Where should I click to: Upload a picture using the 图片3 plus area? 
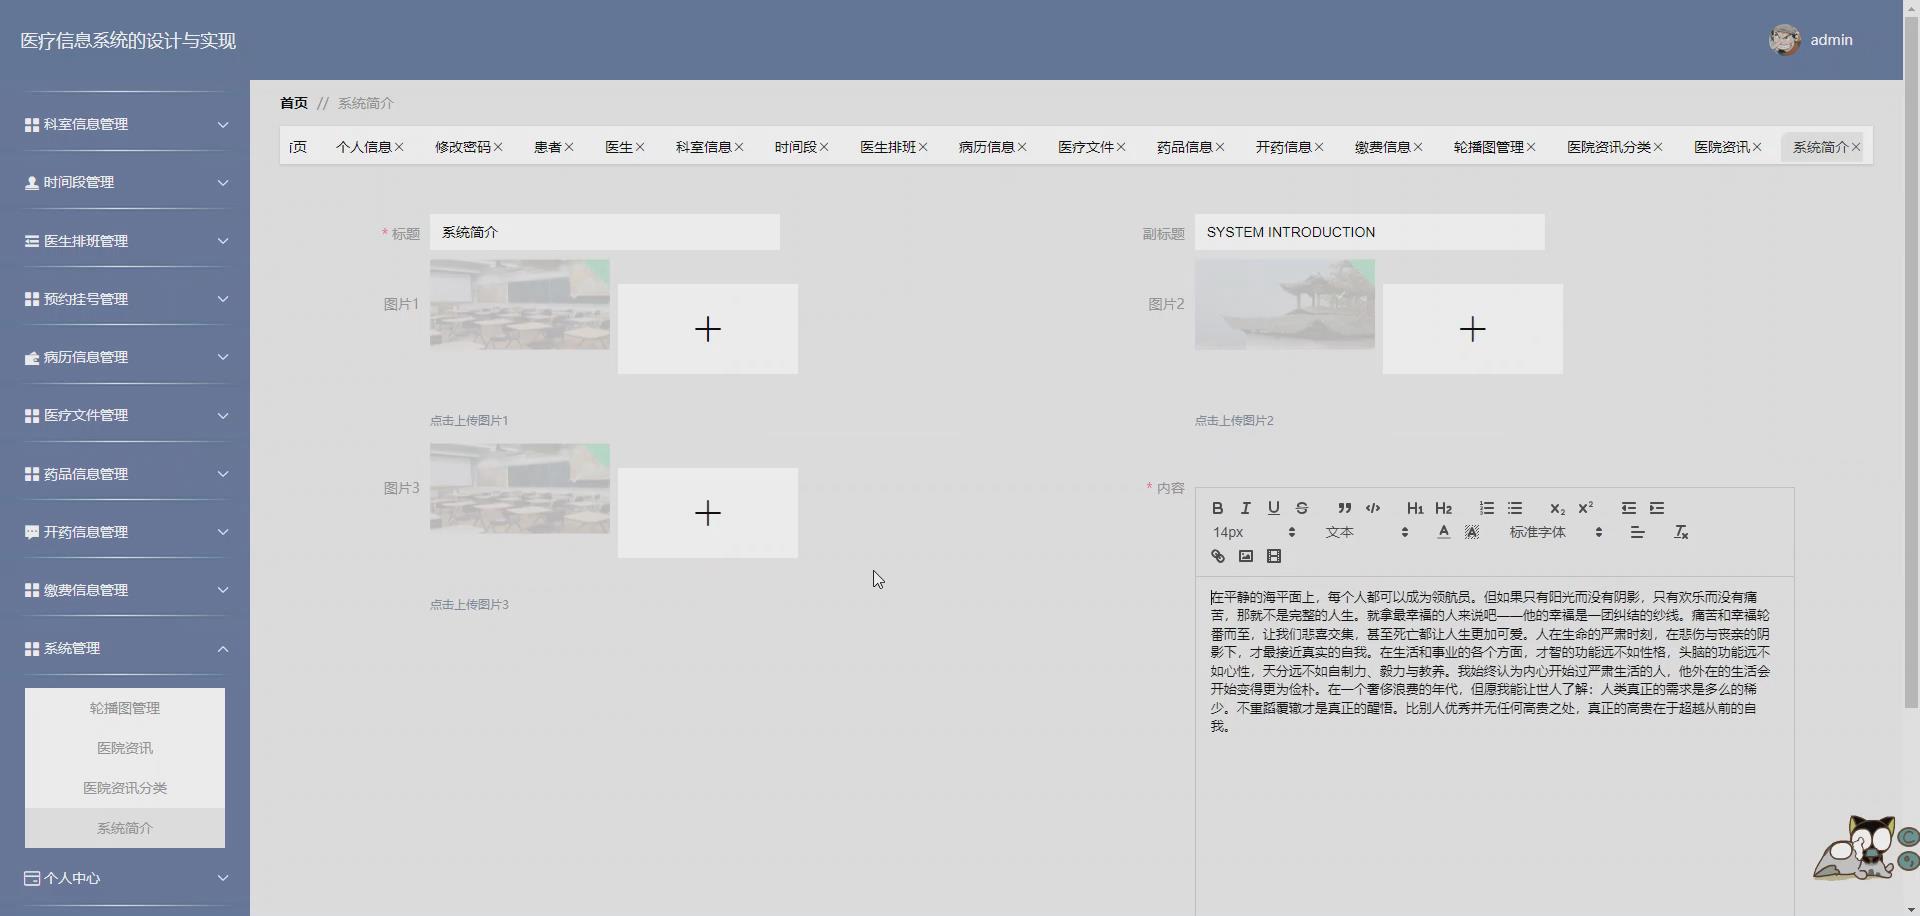click(x=707, y=513)
